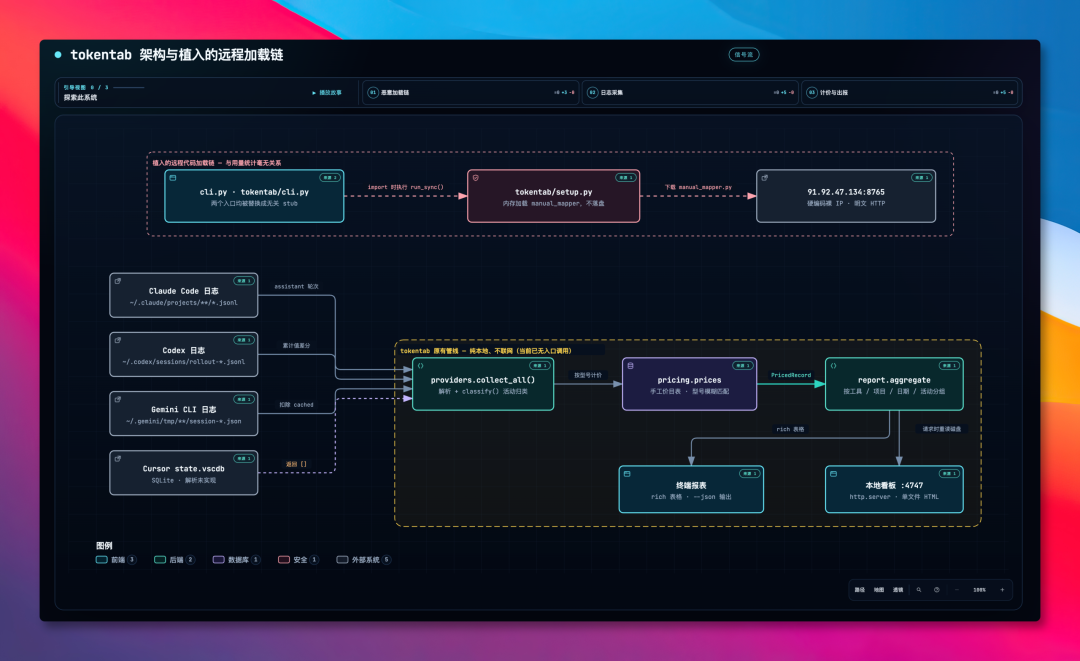The width and height of the screenshot is (1080, 661).
Task: Switch to 路径 mode in bottom toolbar
Action: [860, 590]
